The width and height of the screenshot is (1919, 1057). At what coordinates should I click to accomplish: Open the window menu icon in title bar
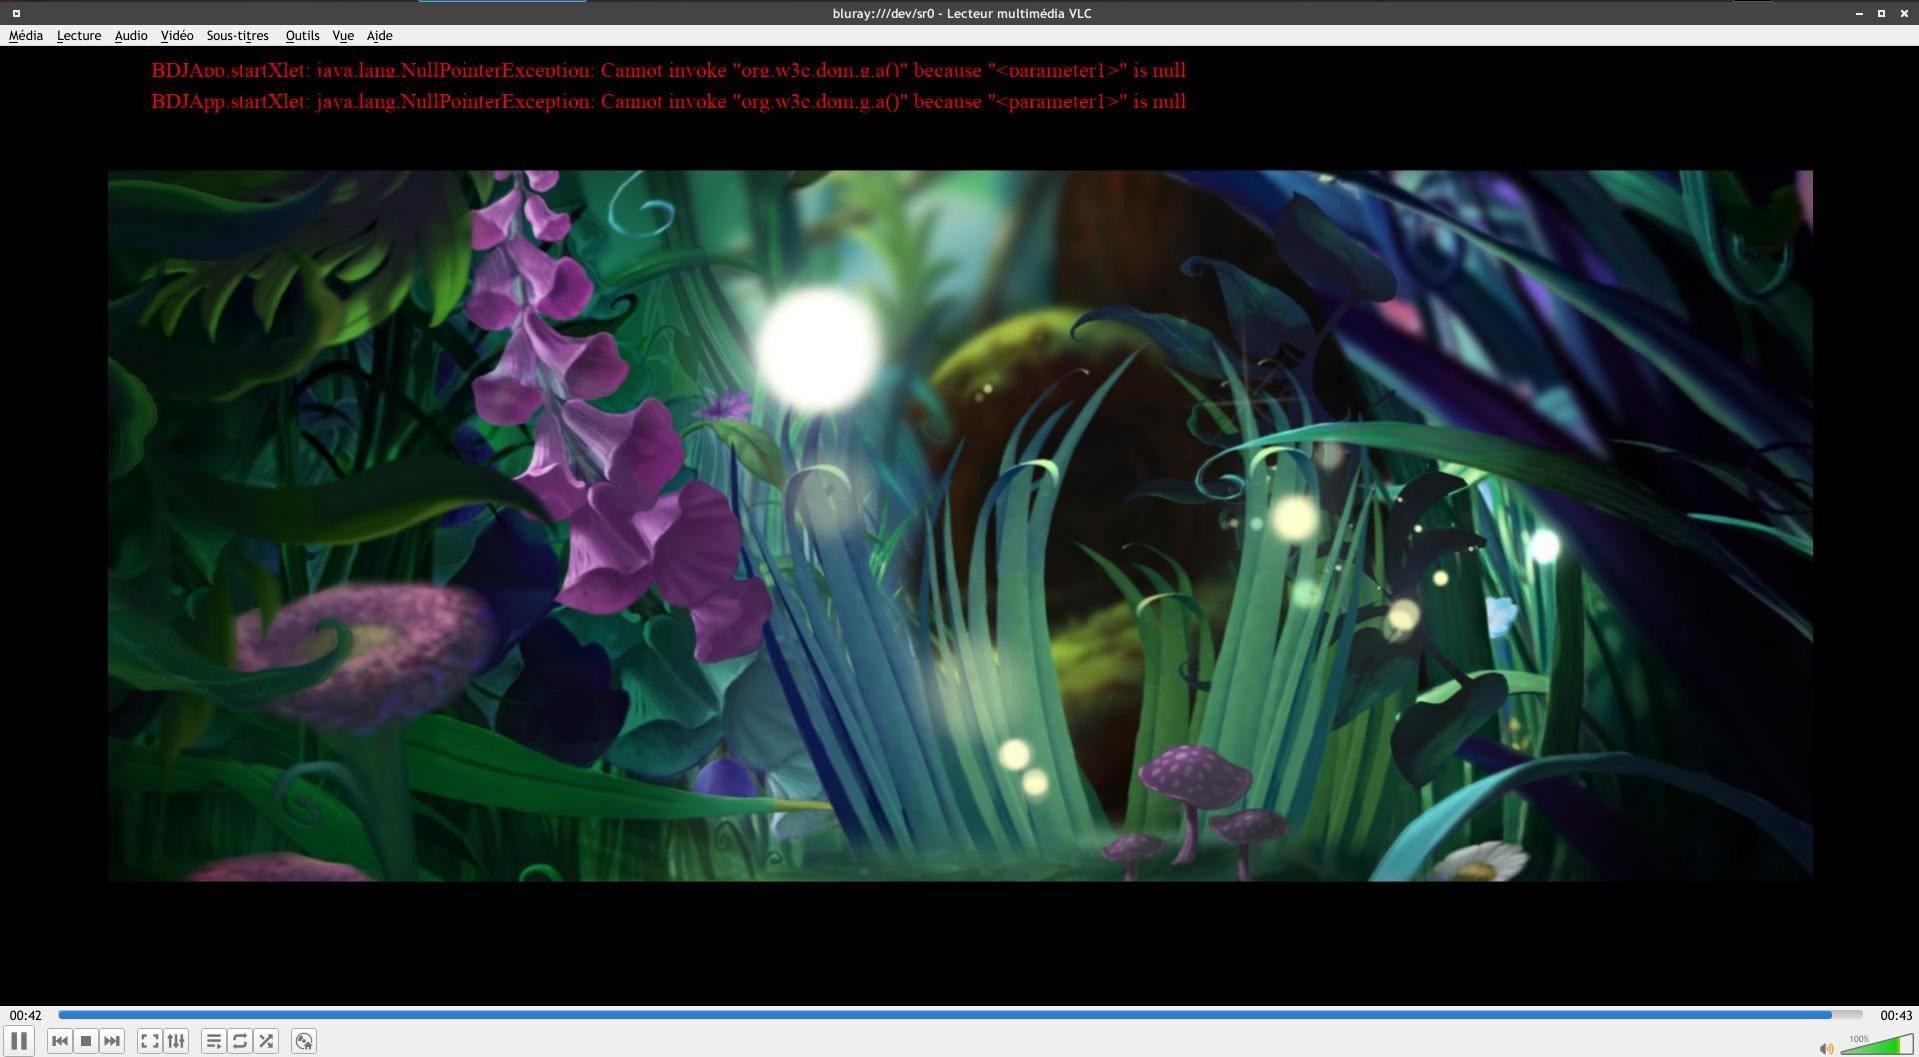[x=16, y=13]
